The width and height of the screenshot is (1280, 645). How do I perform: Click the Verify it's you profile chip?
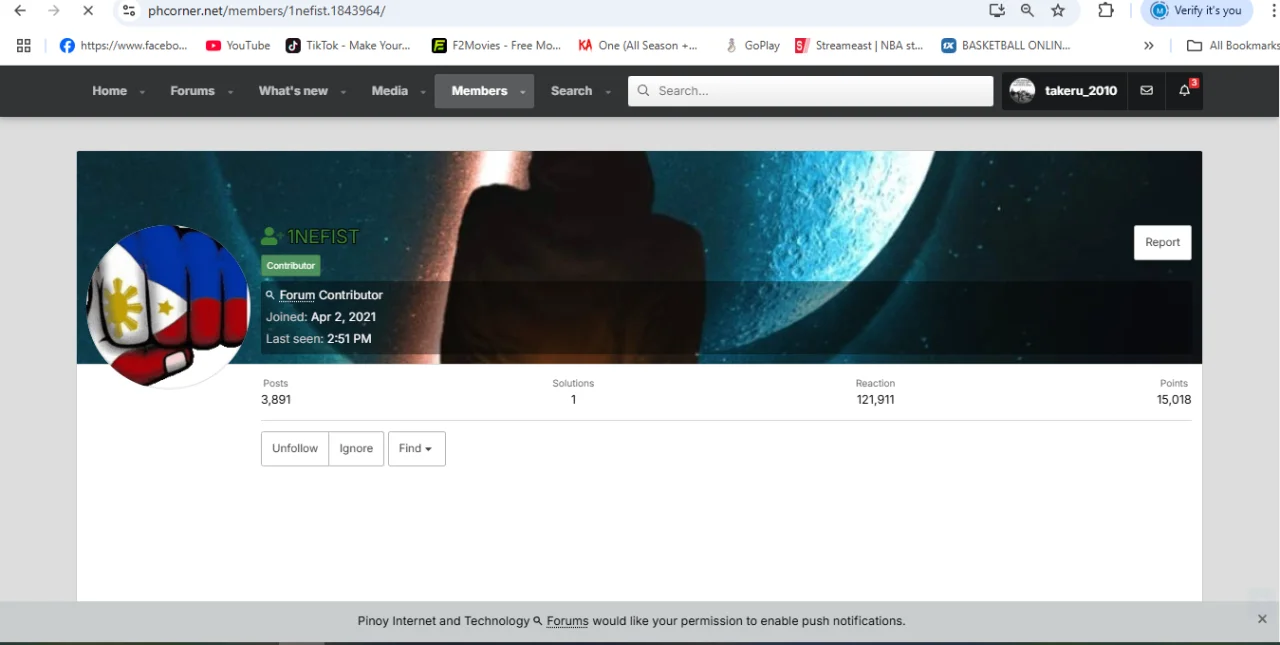point(1197,11)
